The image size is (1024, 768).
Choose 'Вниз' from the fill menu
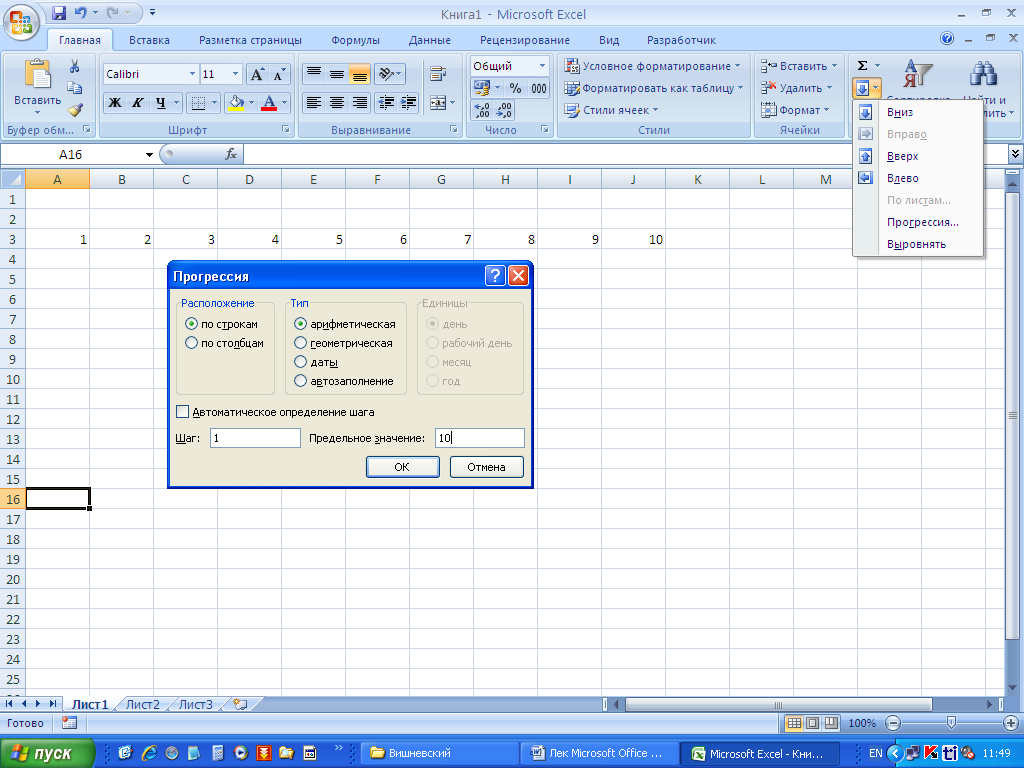click(918, 112)
